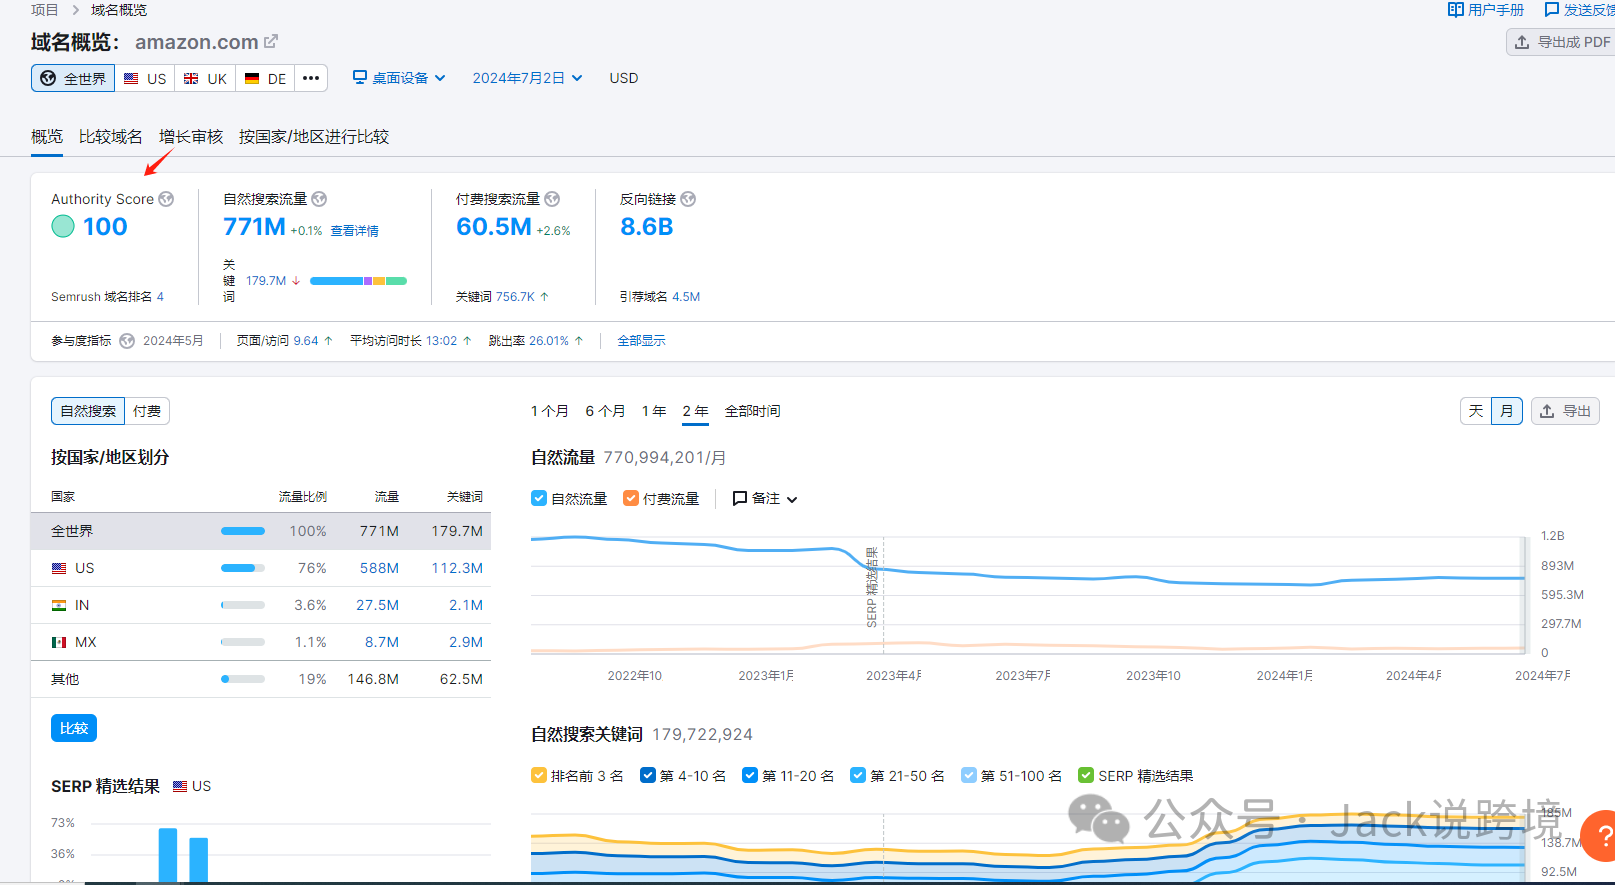Click the 备注 notes flag icon

coord(740,498)
